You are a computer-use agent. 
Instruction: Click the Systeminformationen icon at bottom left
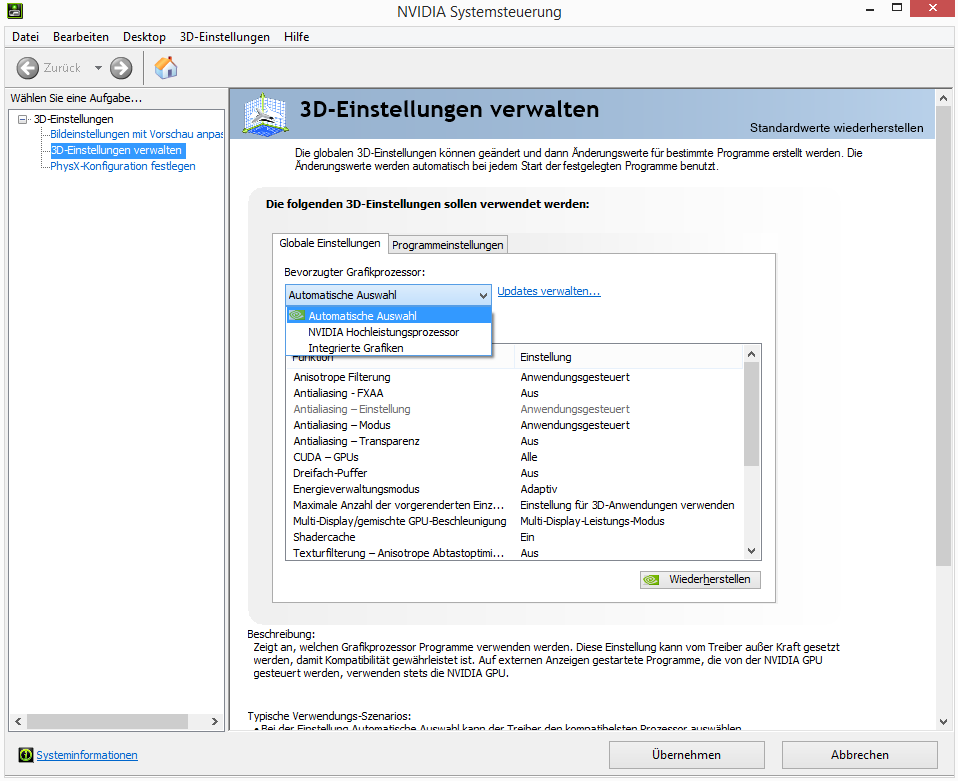[x=26, y=755]
